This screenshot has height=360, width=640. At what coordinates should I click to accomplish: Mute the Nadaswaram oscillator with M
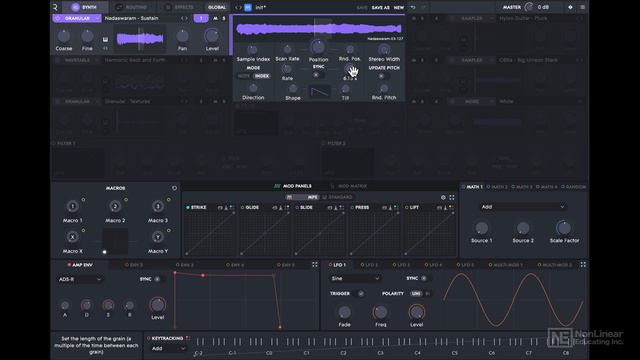(x=216, y=18)
